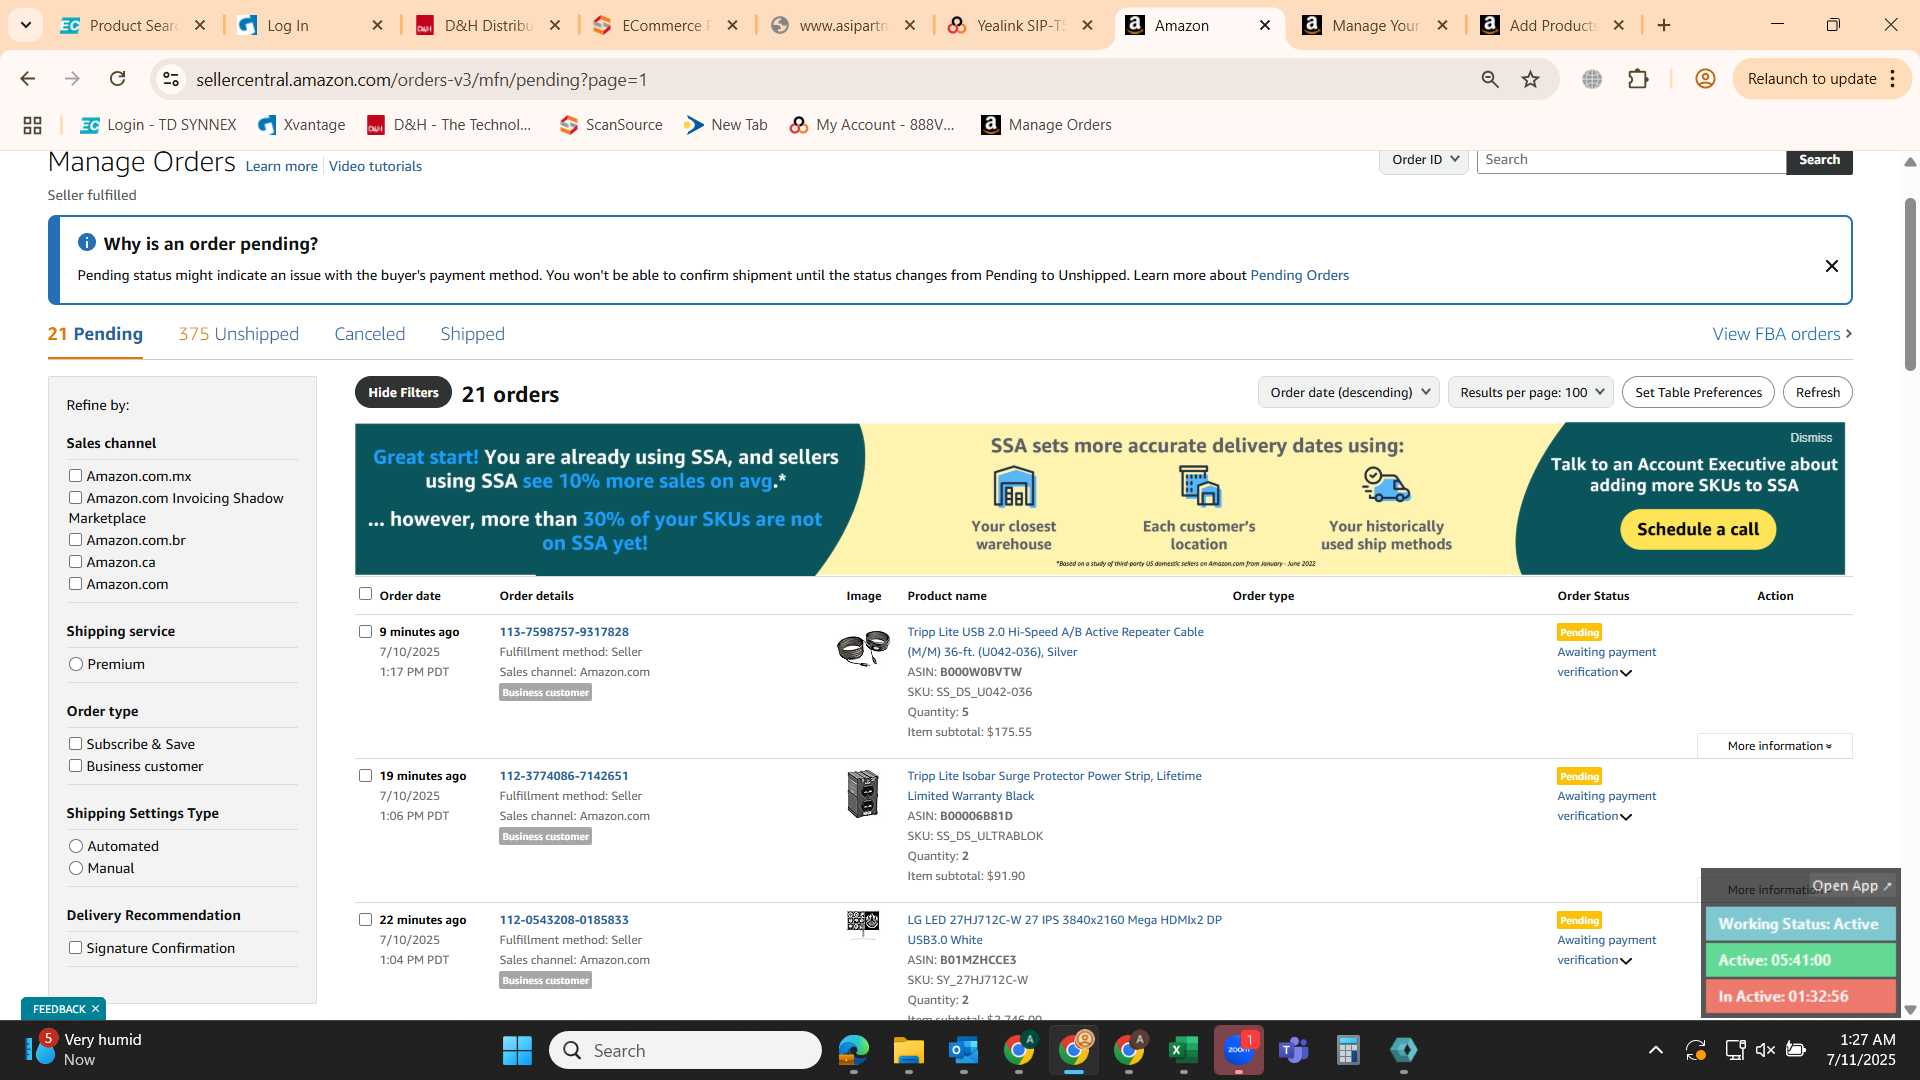
Task: Open Outlook from the taskbar
Action: coord(963,1050)
